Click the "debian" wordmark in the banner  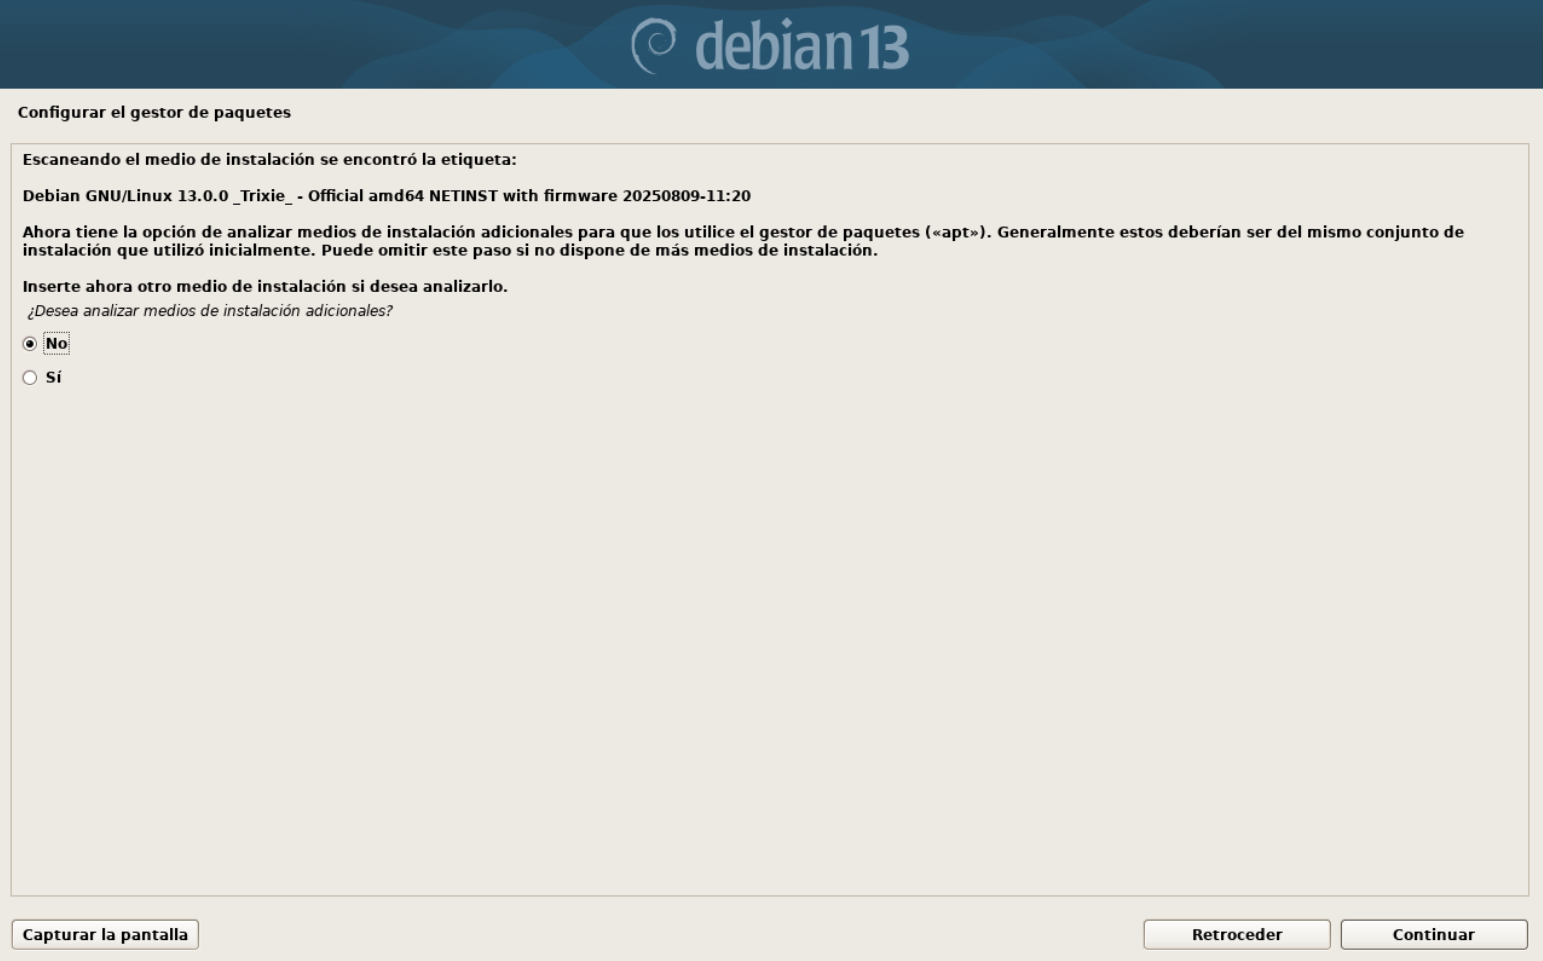click(767, 46)
